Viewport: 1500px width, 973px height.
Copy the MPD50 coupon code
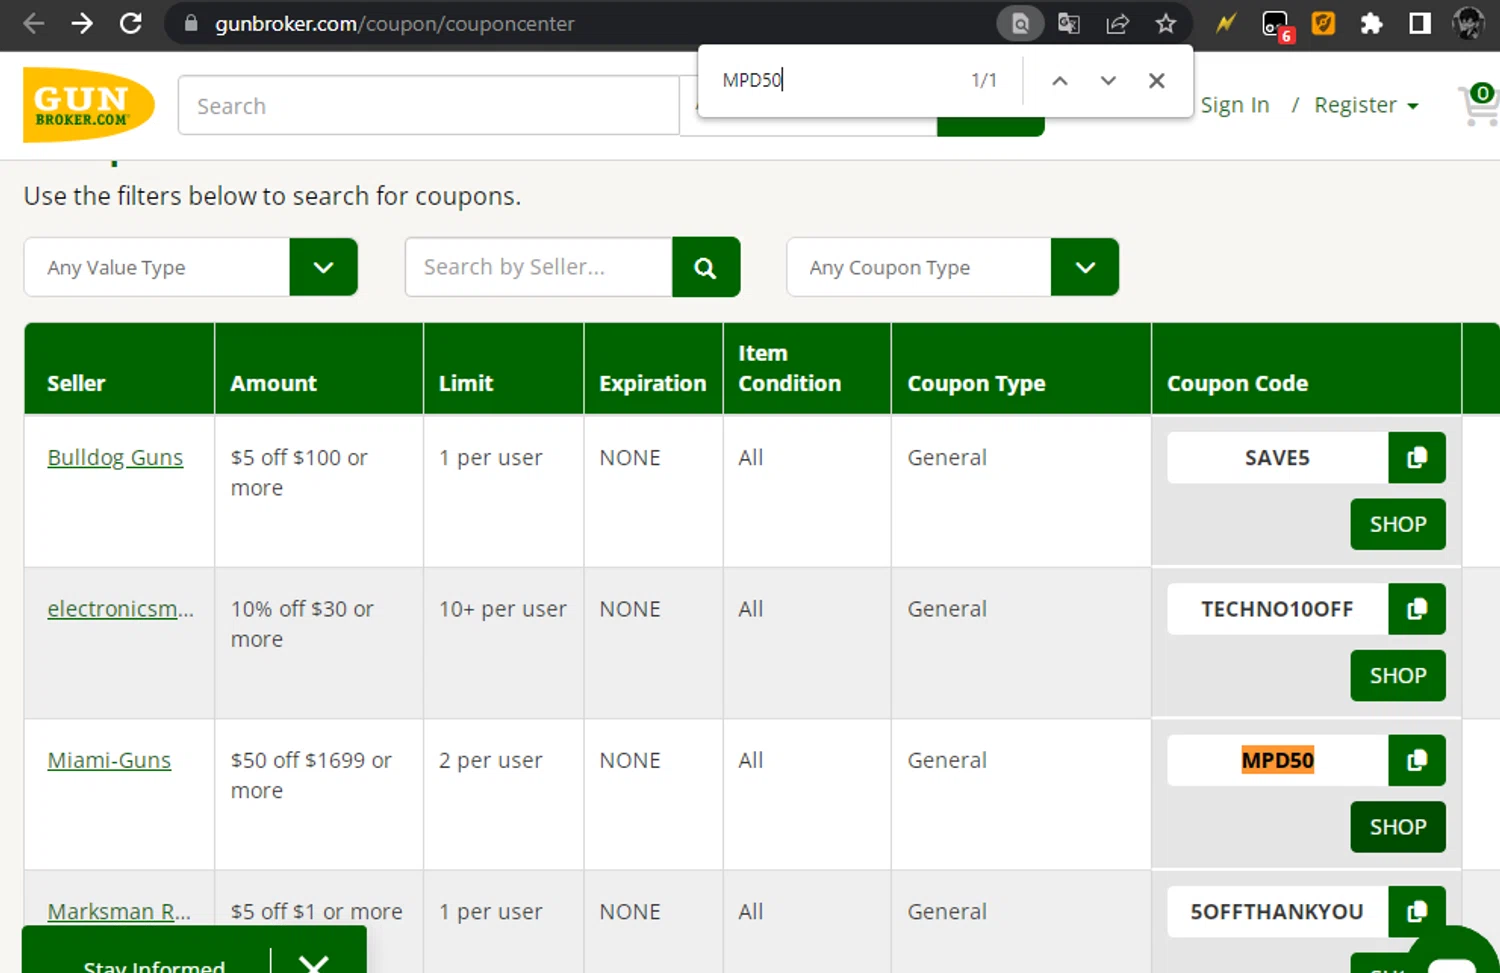pos(1416,761)
